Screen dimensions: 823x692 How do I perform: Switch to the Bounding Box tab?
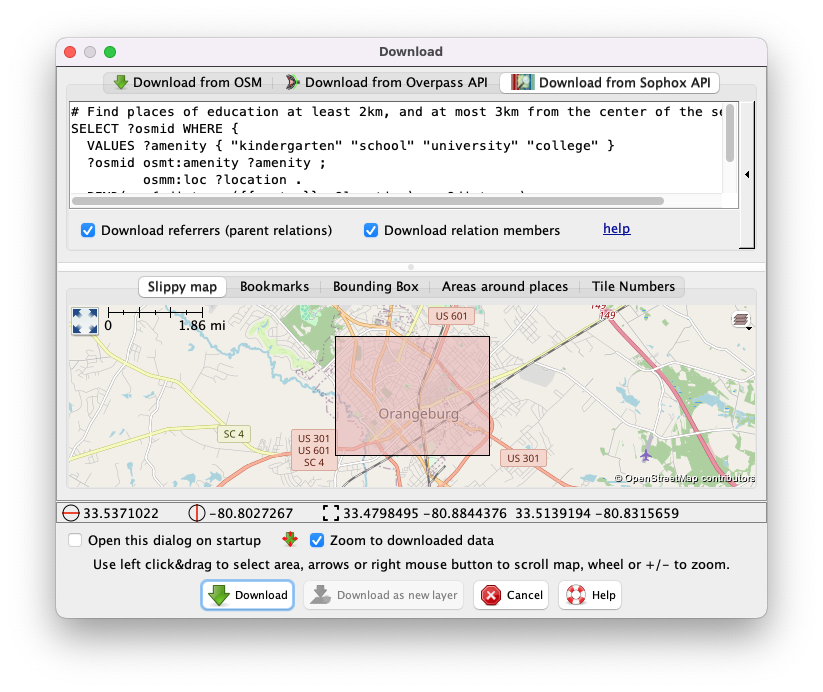click(x=375, y=287)
